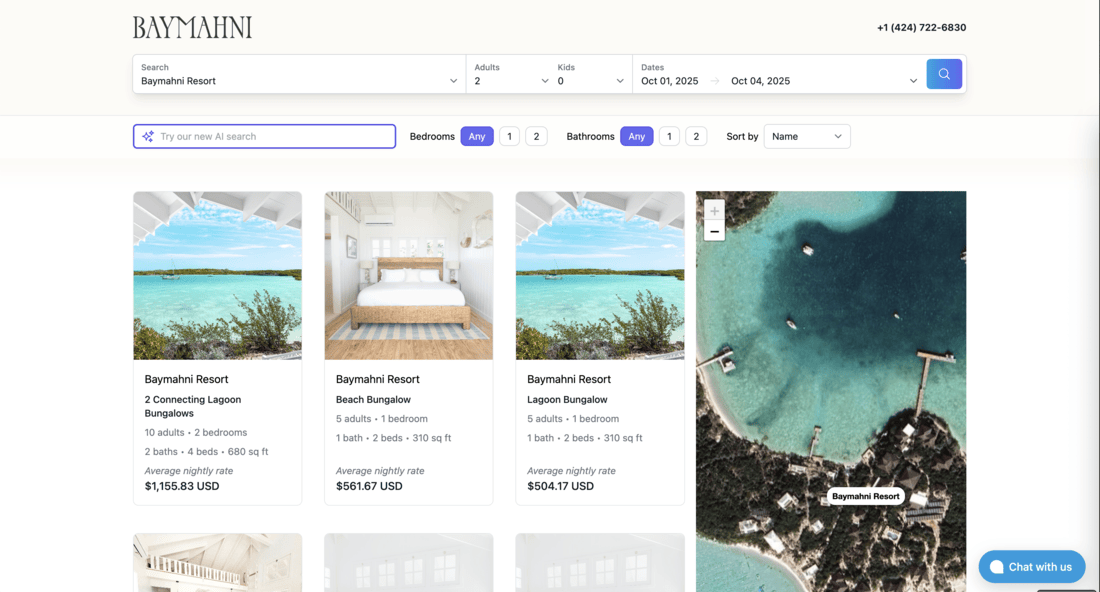
Task: Click the AI sparkle icon in search field
Action: (x=148, y=137)
